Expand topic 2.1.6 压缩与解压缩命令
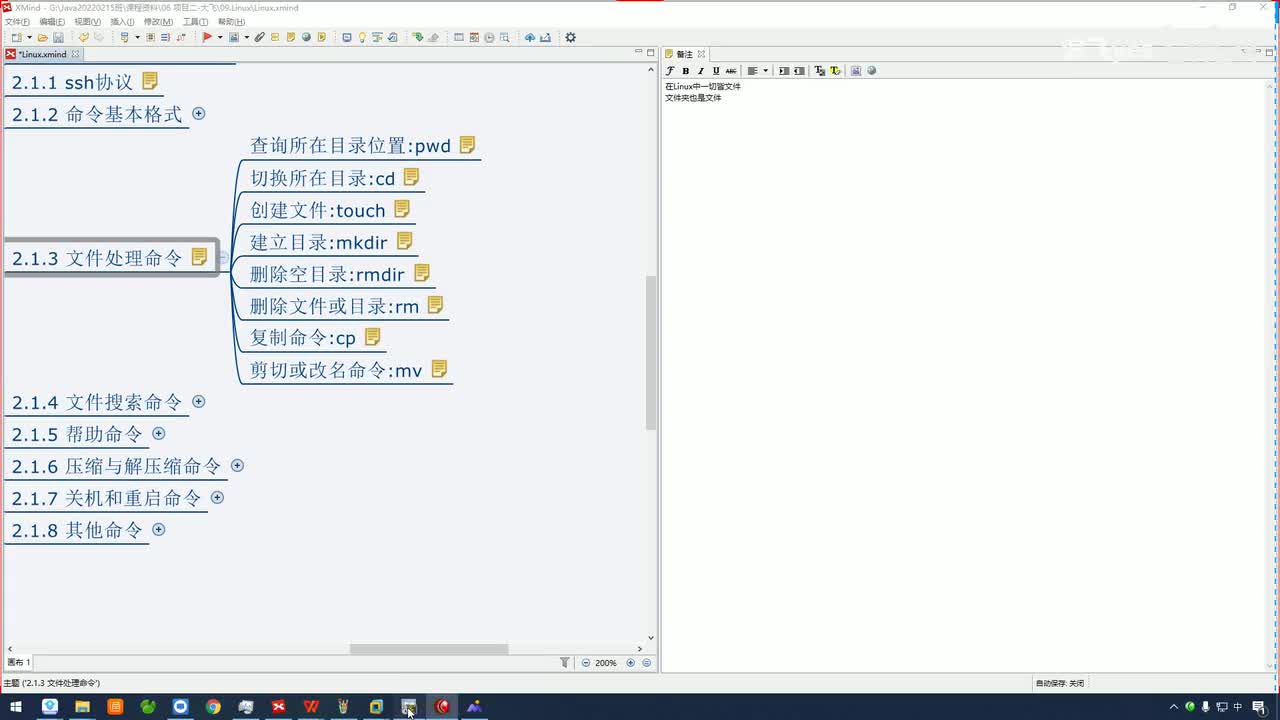This screenshot has width=1280, height=720. click(237, 466)
